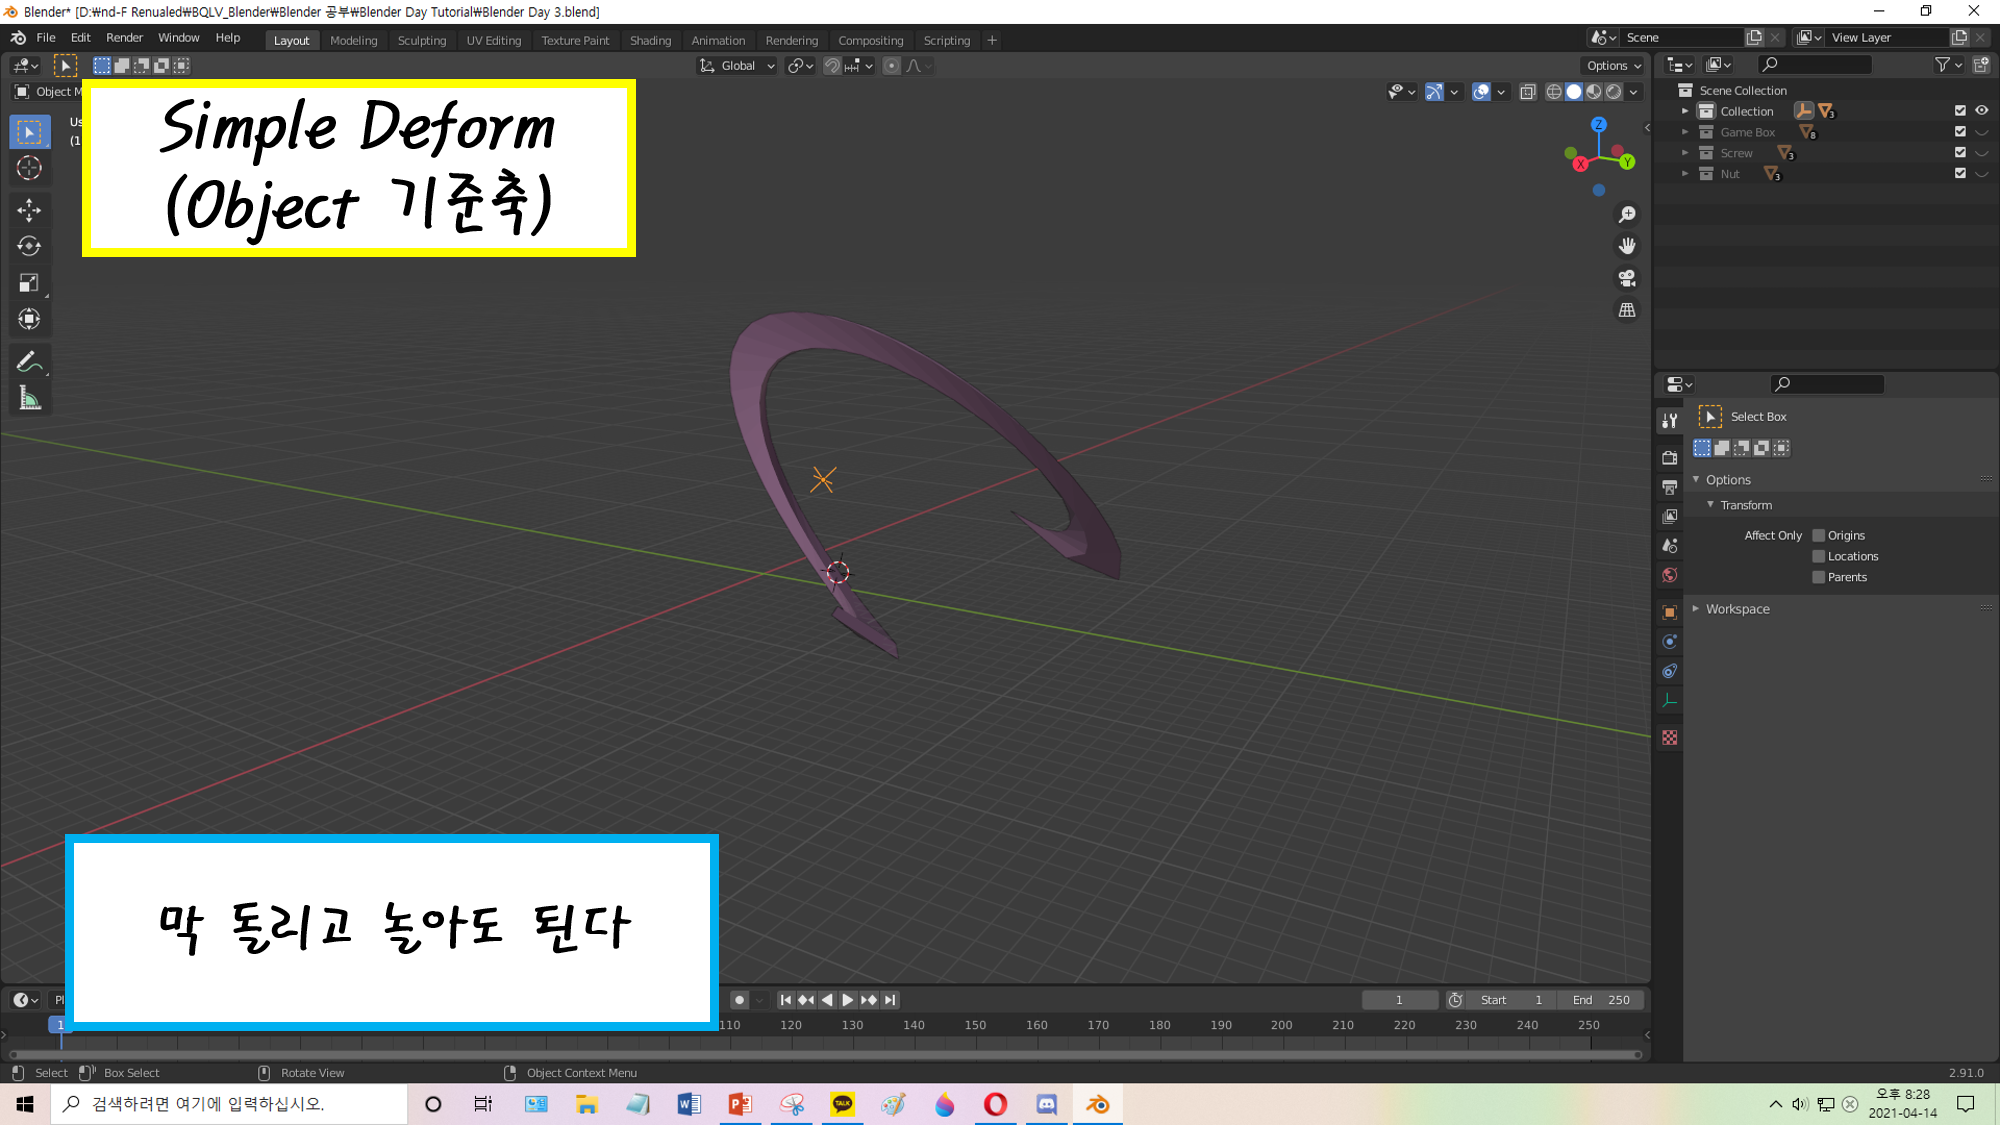Choose the Annotate pencil tool
This screenshot has height=1125, width=2000.
pos(29,361)
